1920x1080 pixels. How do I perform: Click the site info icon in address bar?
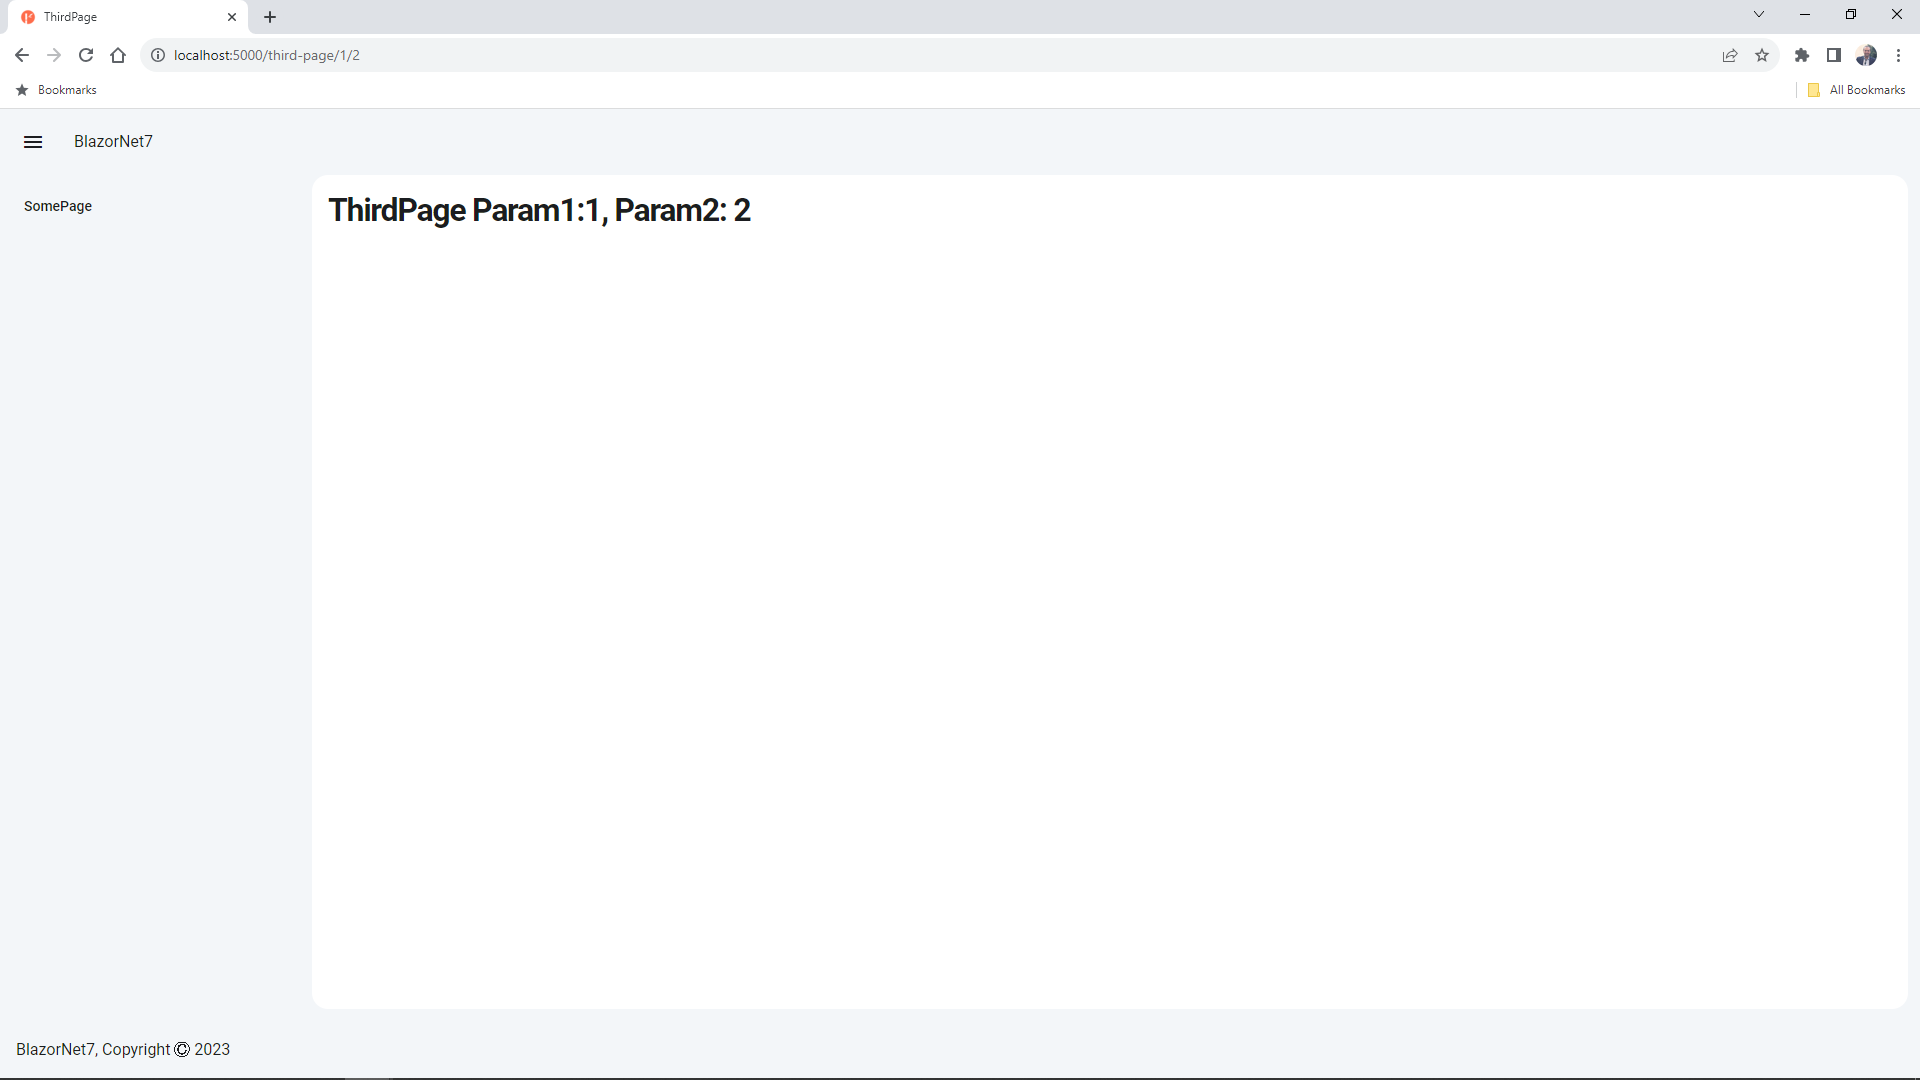[157, 55]
